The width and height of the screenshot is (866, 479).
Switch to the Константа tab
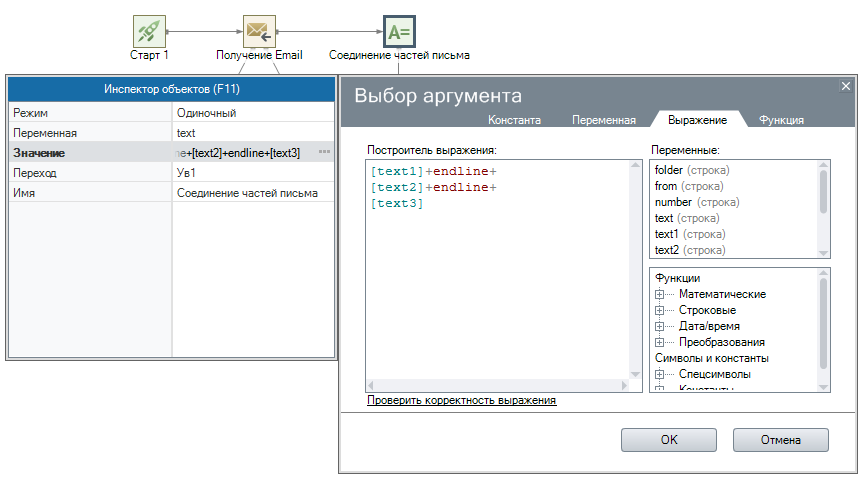(514, 120)
